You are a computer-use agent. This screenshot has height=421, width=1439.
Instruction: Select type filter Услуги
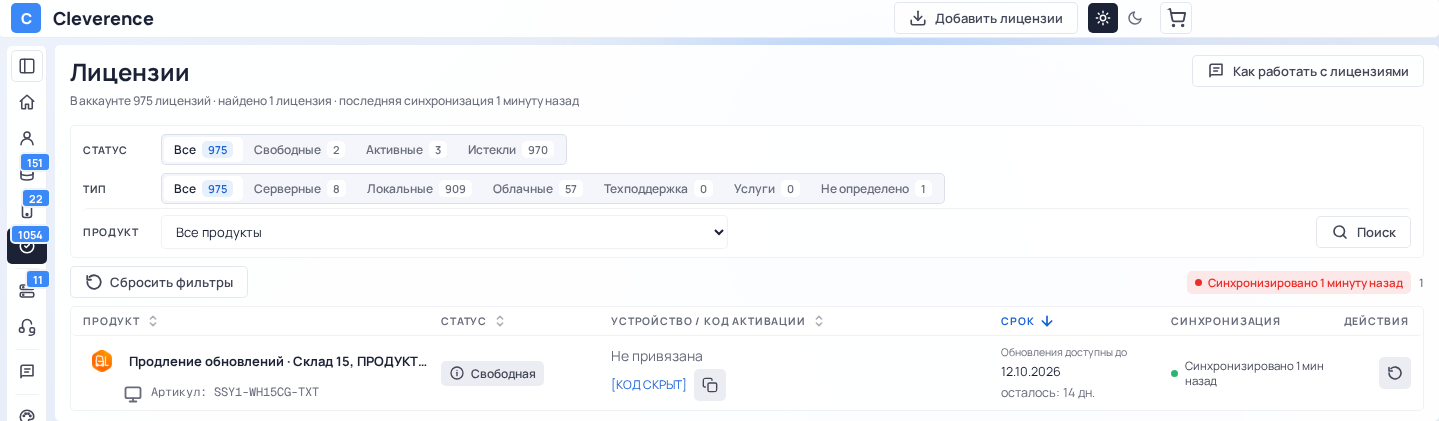tap(765, 189)
